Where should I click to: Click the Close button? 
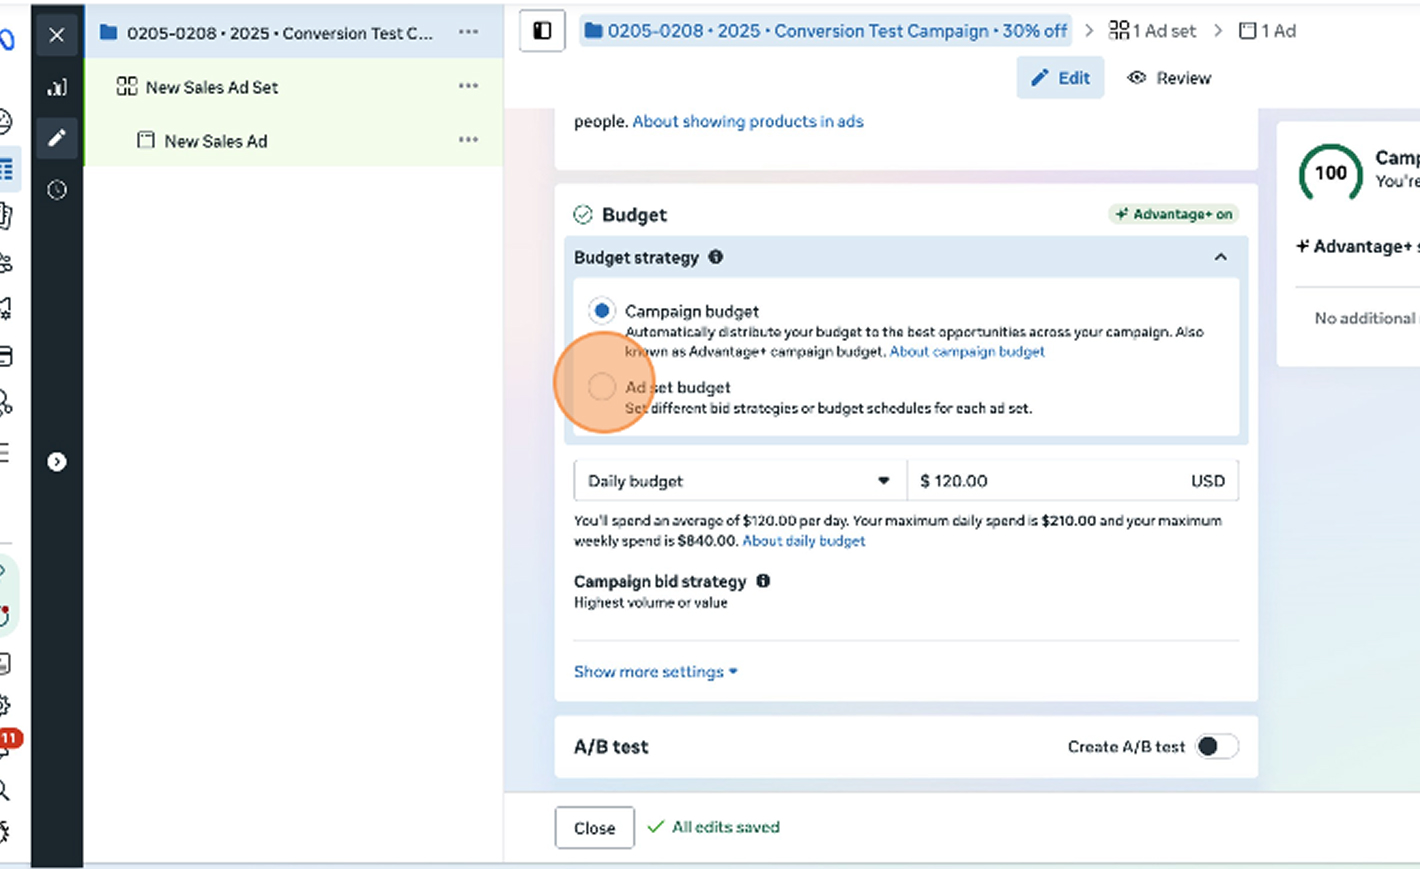tap(594, 828)
